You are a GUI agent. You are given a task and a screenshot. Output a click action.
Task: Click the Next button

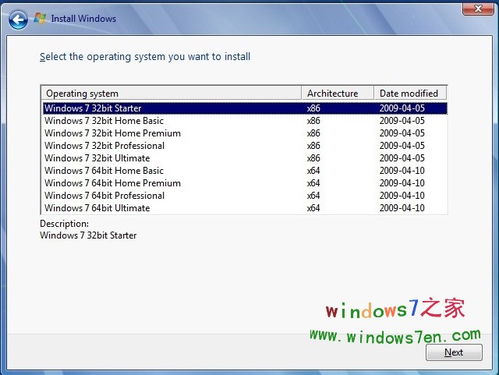coord(454,352)
